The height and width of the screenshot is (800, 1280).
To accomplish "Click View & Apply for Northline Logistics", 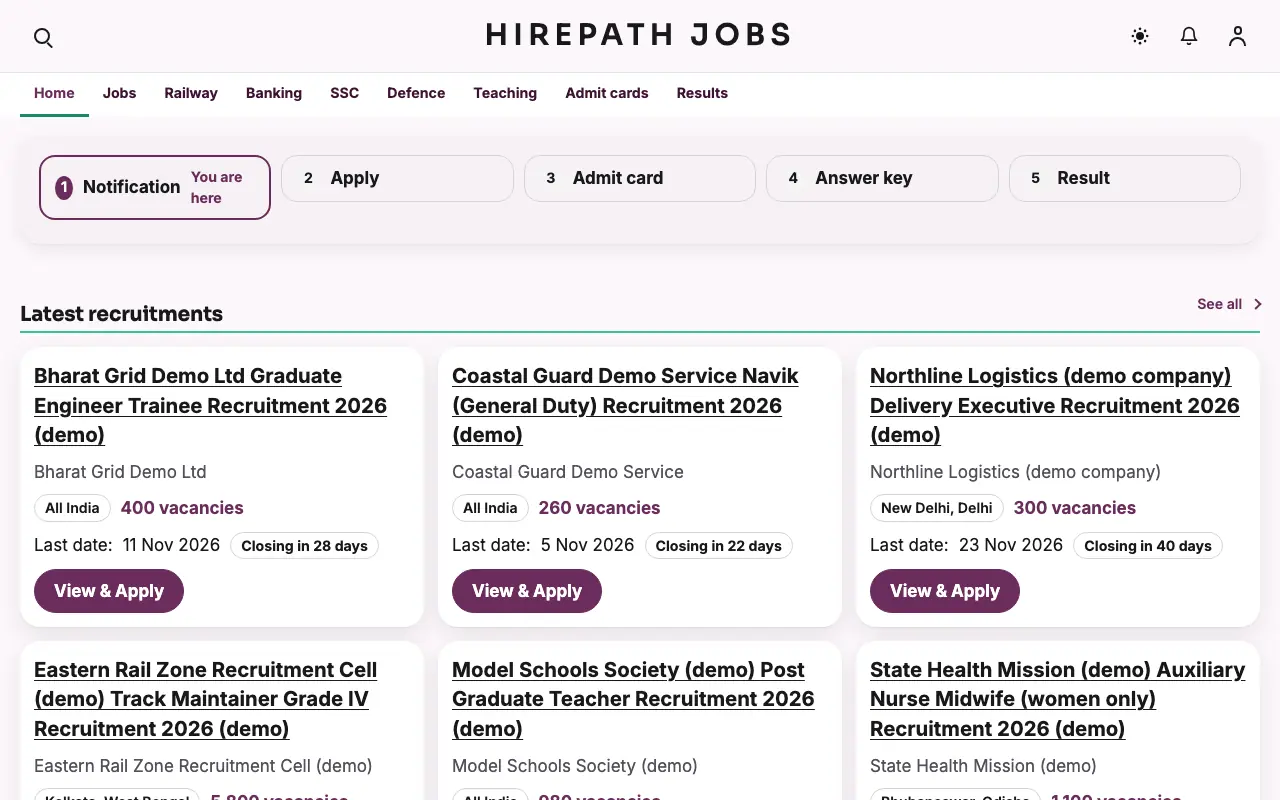I will point(945,591).
